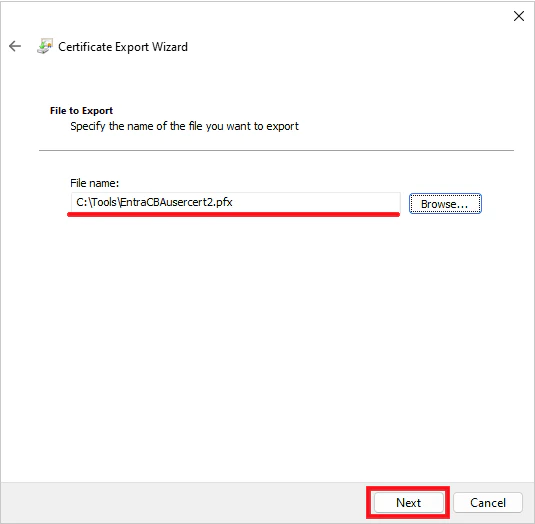535x524 pixels.
Task: Go back using the left arrow icon
Action: tap(15, 46)
